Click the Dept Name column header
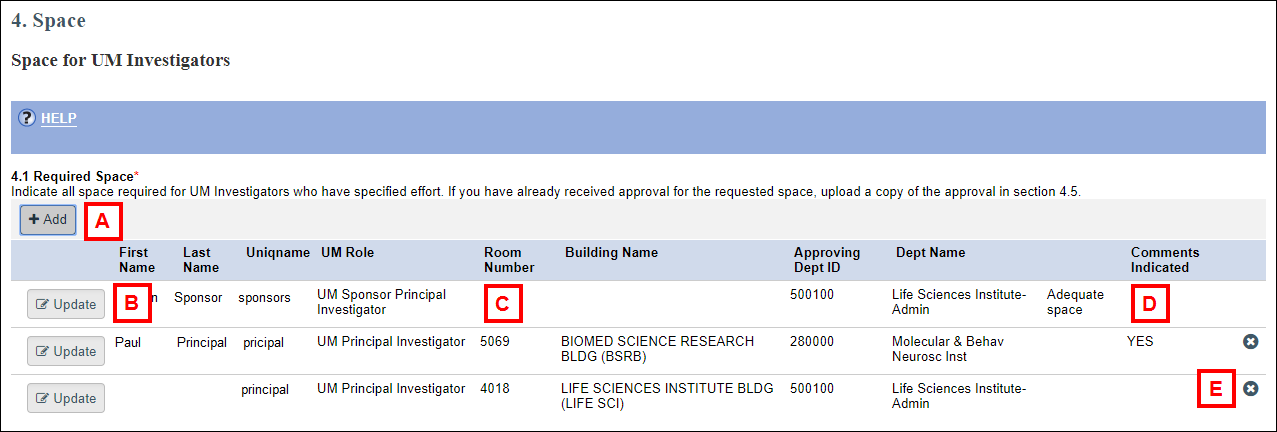 (930, 253)
